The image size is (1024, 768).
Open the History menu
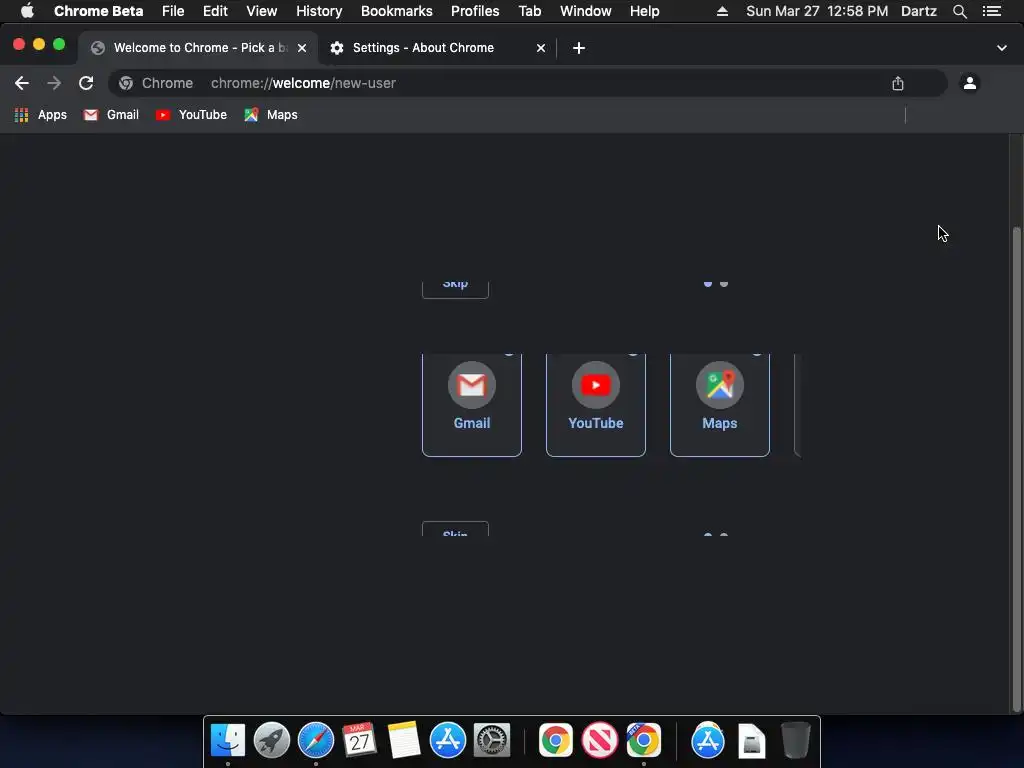click(319, 11)
